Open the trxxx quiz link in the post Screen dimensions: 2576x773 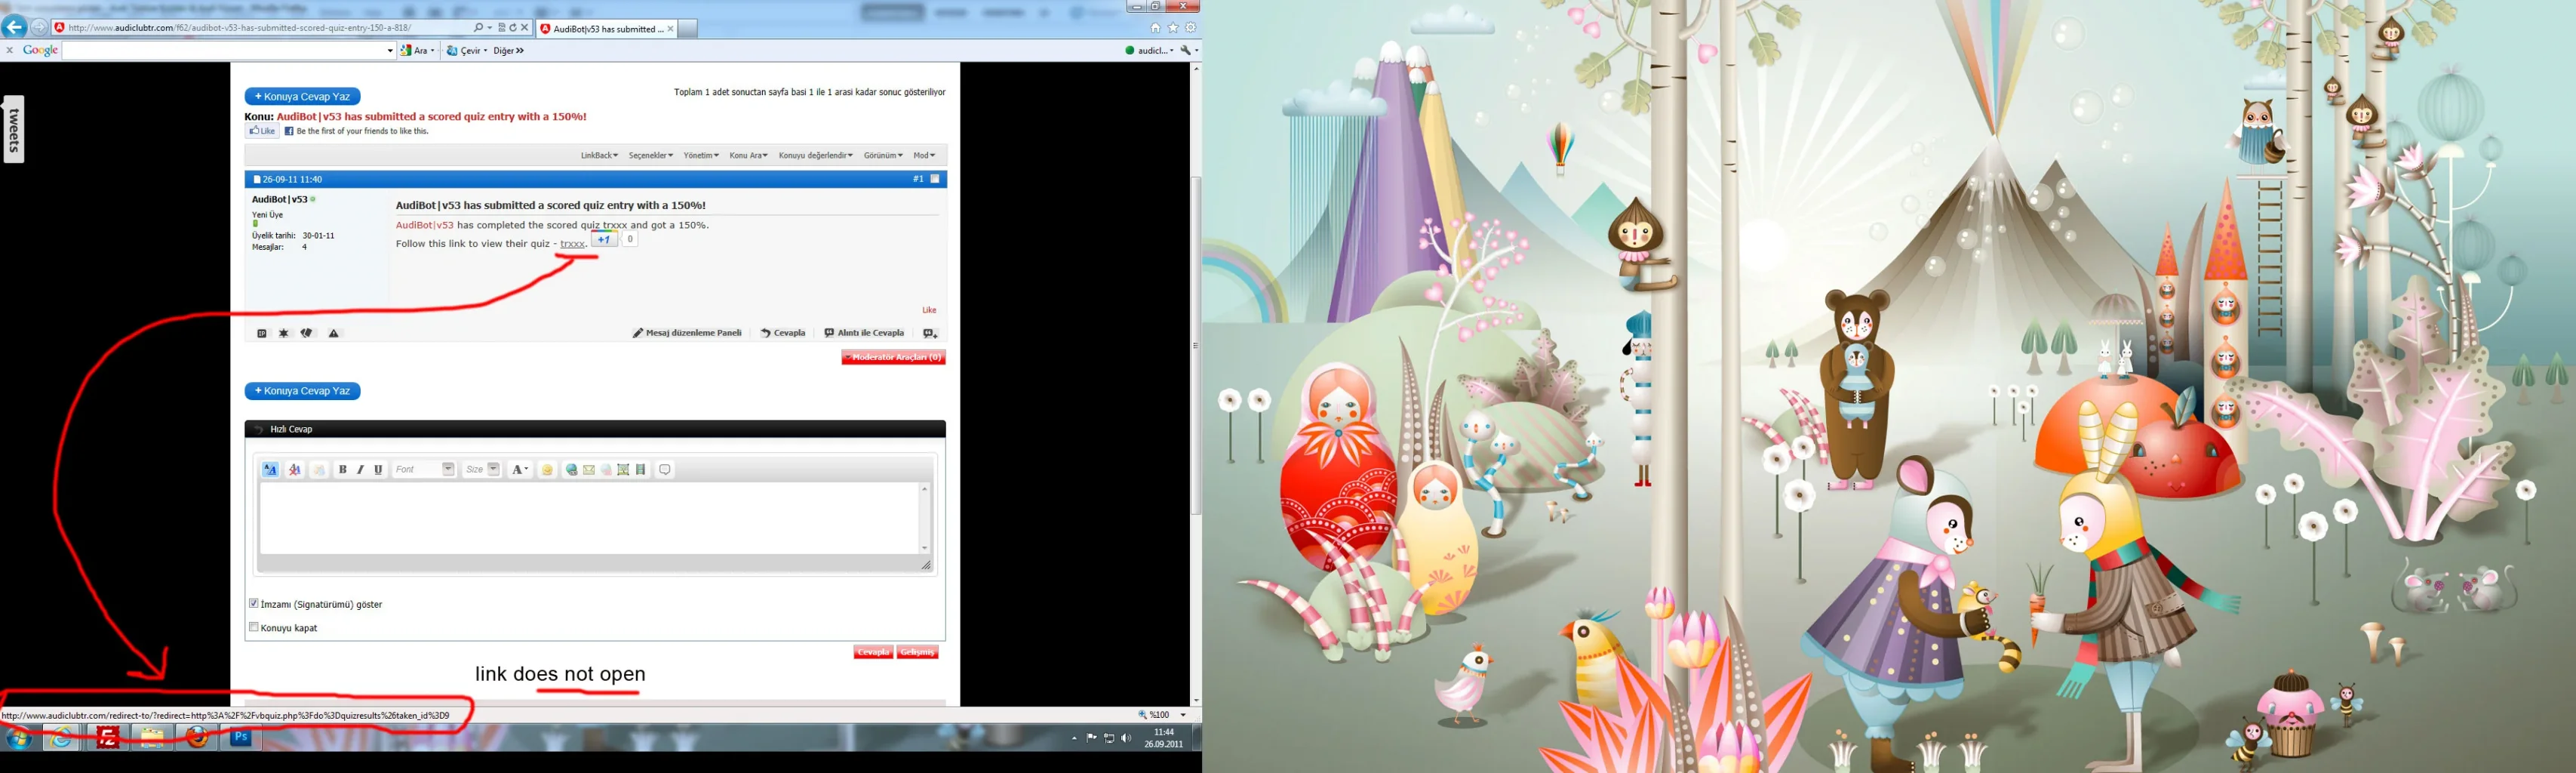573,244
